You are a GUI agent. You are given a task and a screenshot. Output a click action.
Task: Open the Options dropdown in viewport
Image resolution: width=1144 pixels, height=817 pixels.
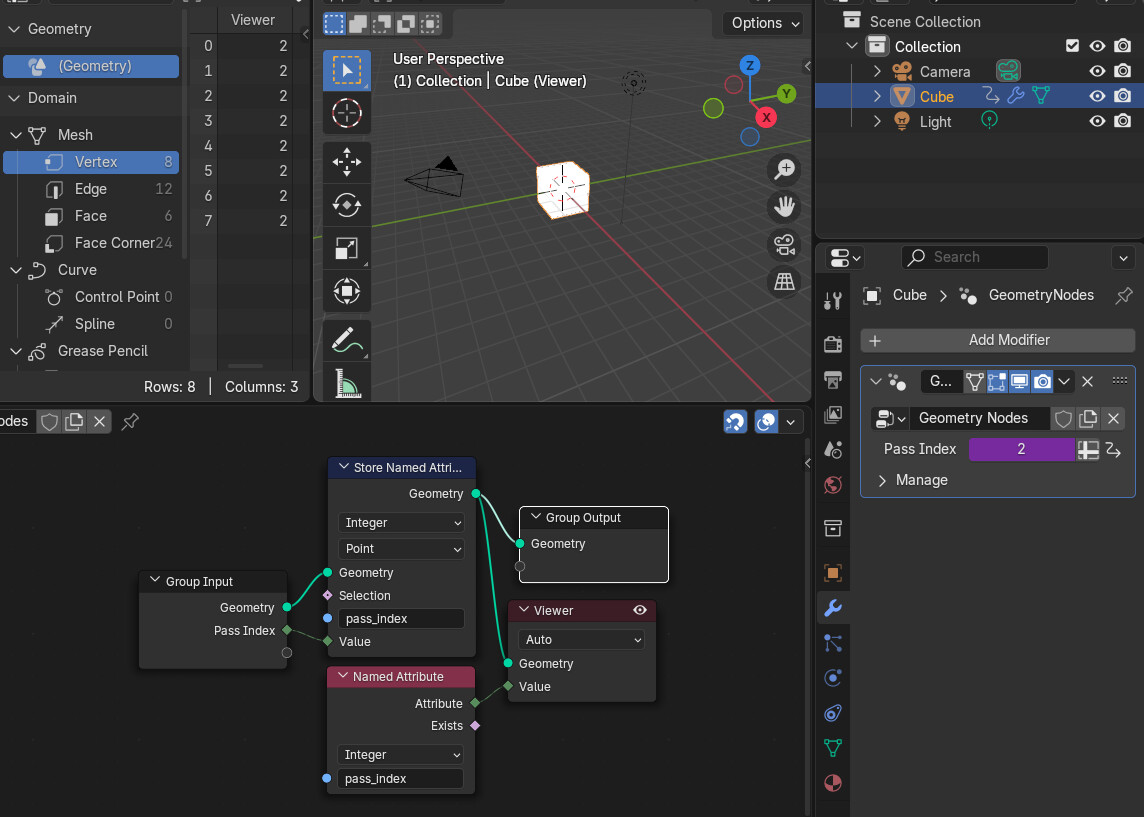[x=764, y=23]
